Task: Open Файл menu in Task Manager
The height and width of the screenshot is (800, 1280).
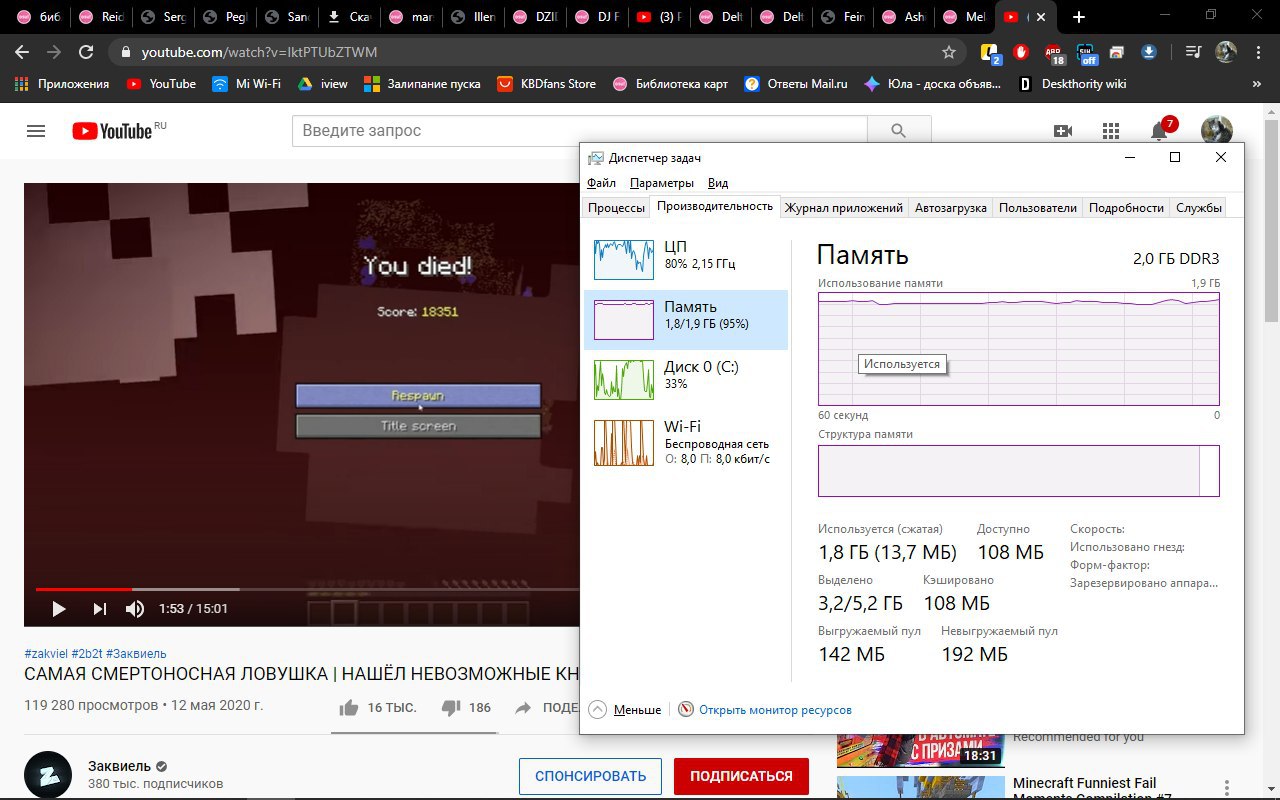Action: tap(601, 183)
